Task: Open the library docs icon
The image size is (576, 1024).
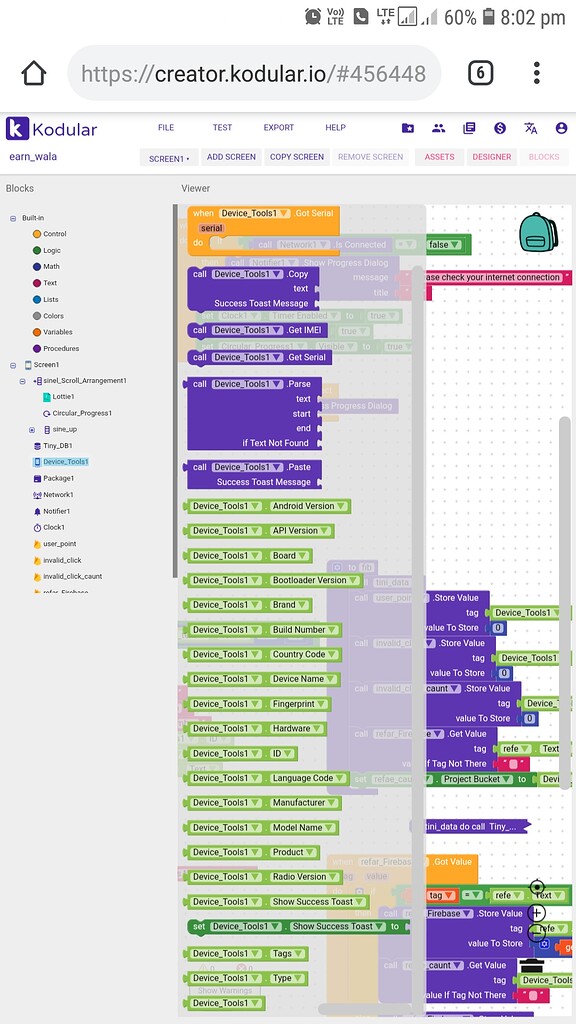Action: (469, 128)
